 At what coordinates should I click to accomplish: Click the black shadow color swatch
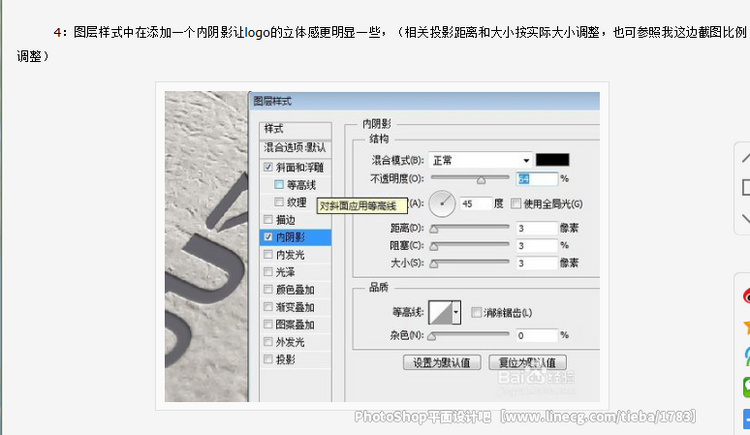552,160
